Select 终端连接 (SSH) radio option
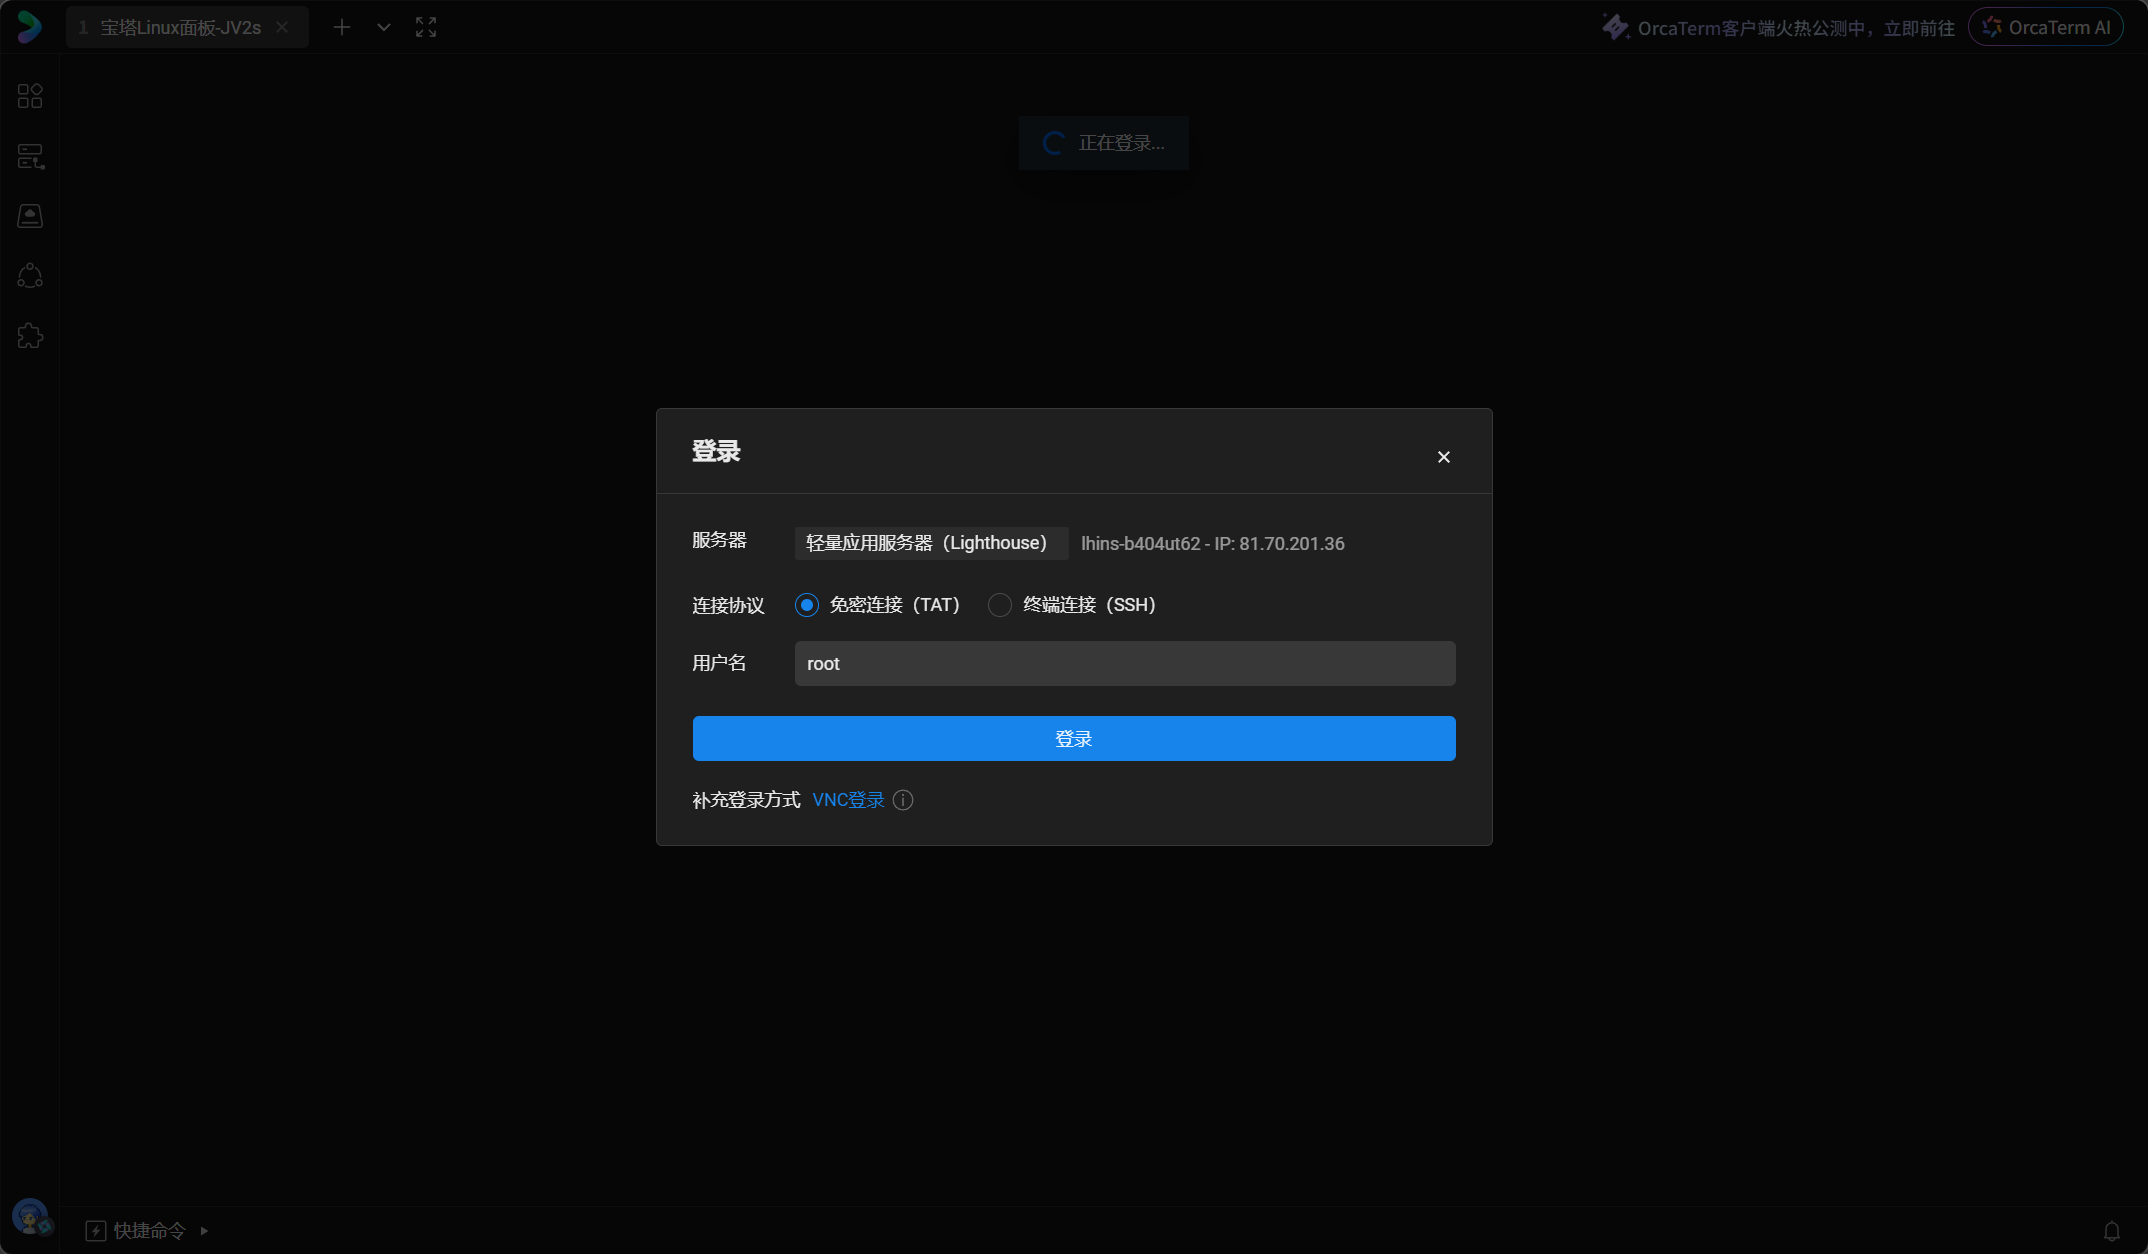2148x1254 pixels. 999,605
